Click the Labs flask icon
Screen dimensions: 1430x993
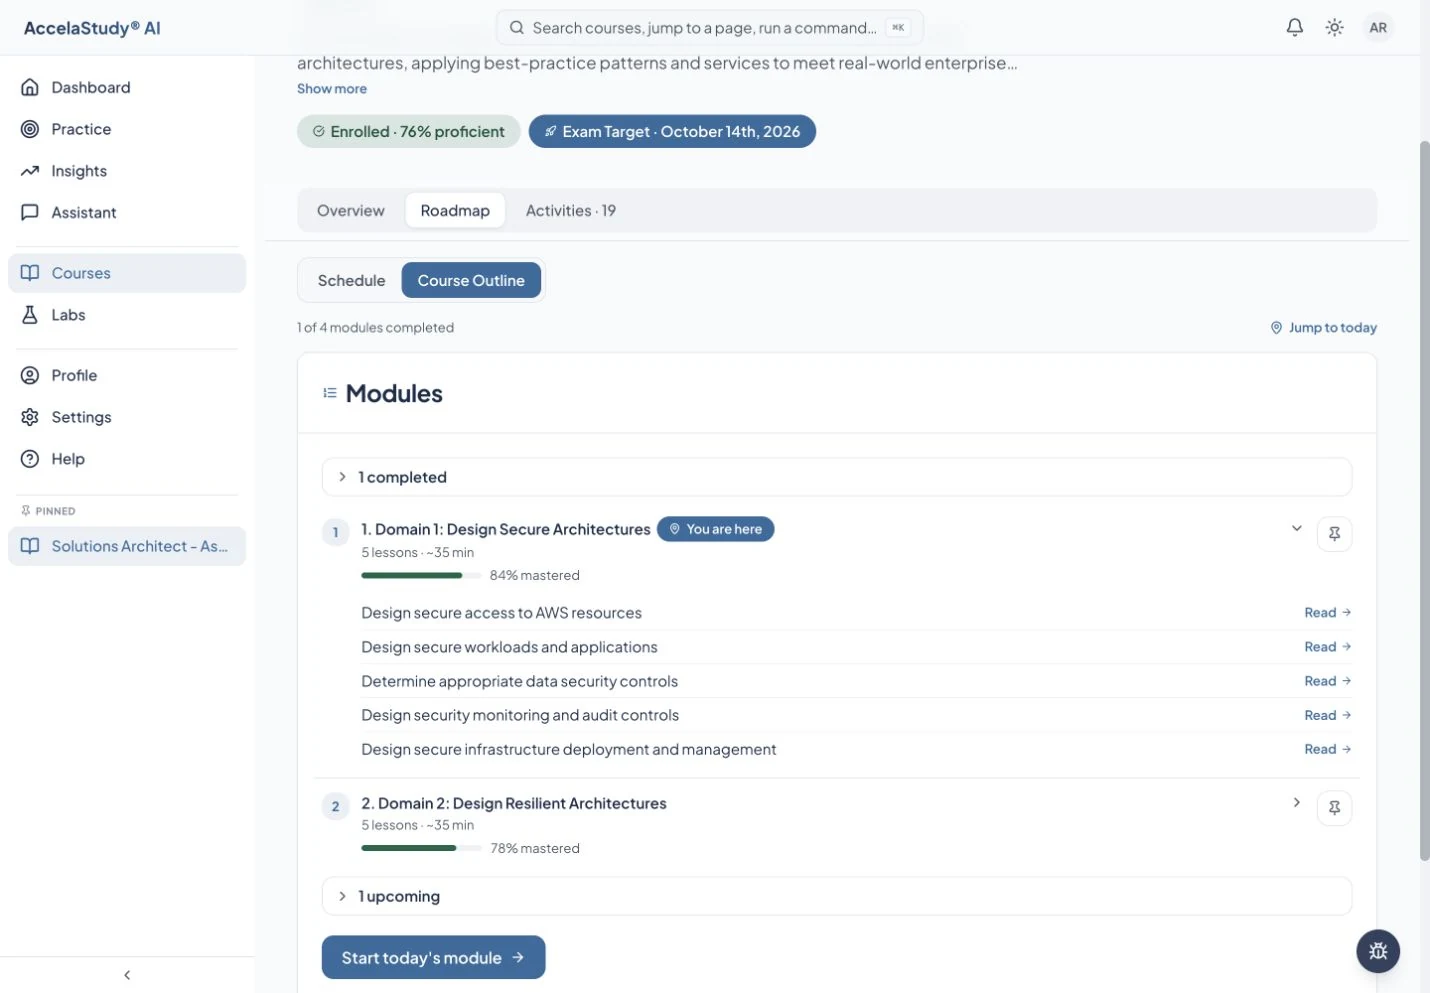30,315
